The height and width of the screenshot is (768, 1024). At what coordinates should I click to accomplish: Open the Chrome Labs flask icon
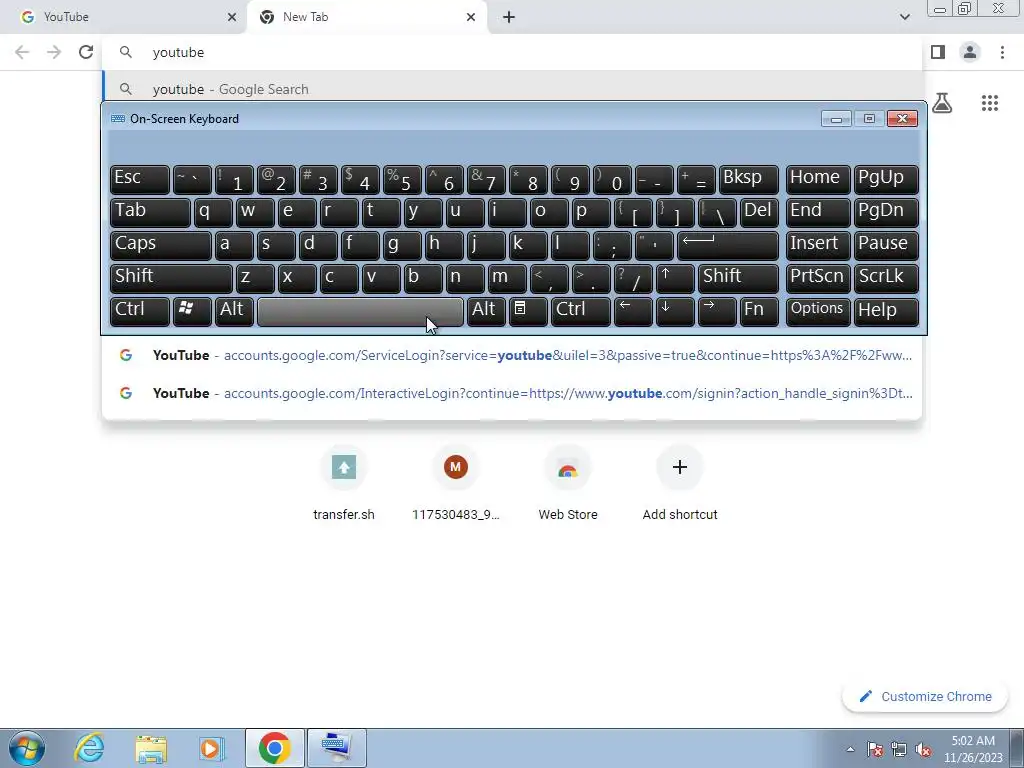(942, 103)
